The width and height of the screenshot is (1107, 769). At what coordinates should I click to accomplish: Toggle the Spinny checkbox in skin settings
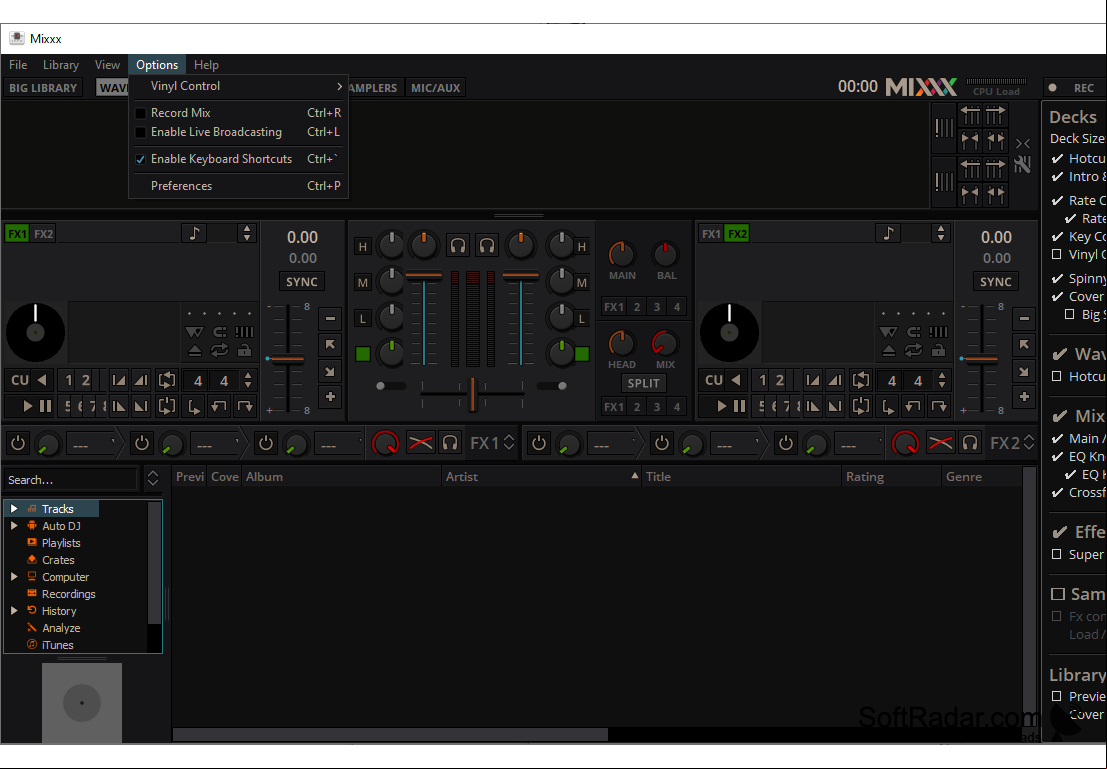[1057, 278]
